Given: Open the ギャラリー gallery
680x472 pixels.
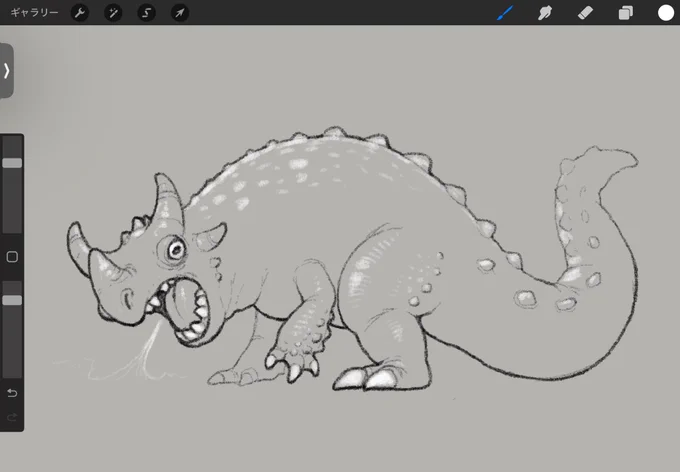Looking at the screenshot, I should (34, 13).
